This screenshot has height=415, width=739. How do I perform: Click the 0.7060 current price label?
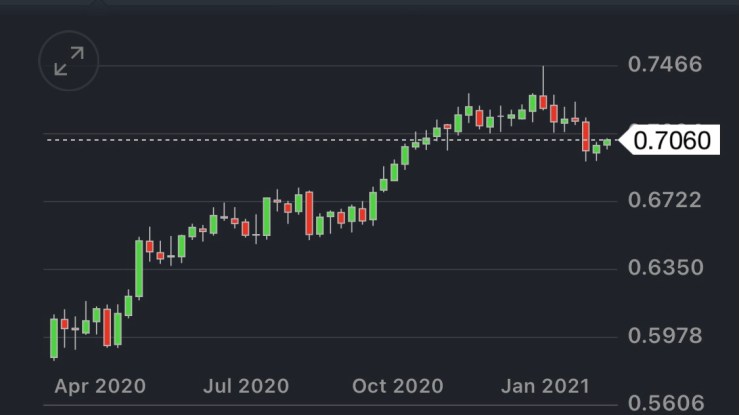[669, 140]
